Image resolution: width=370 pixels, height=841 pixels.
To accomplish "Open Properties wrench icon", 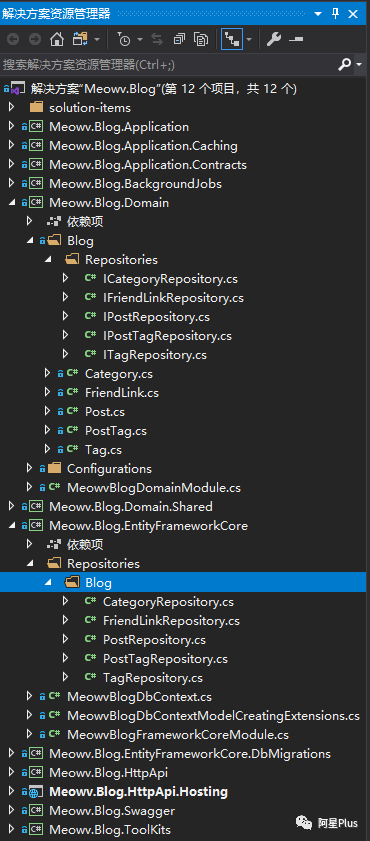I will tap(273, 39).
